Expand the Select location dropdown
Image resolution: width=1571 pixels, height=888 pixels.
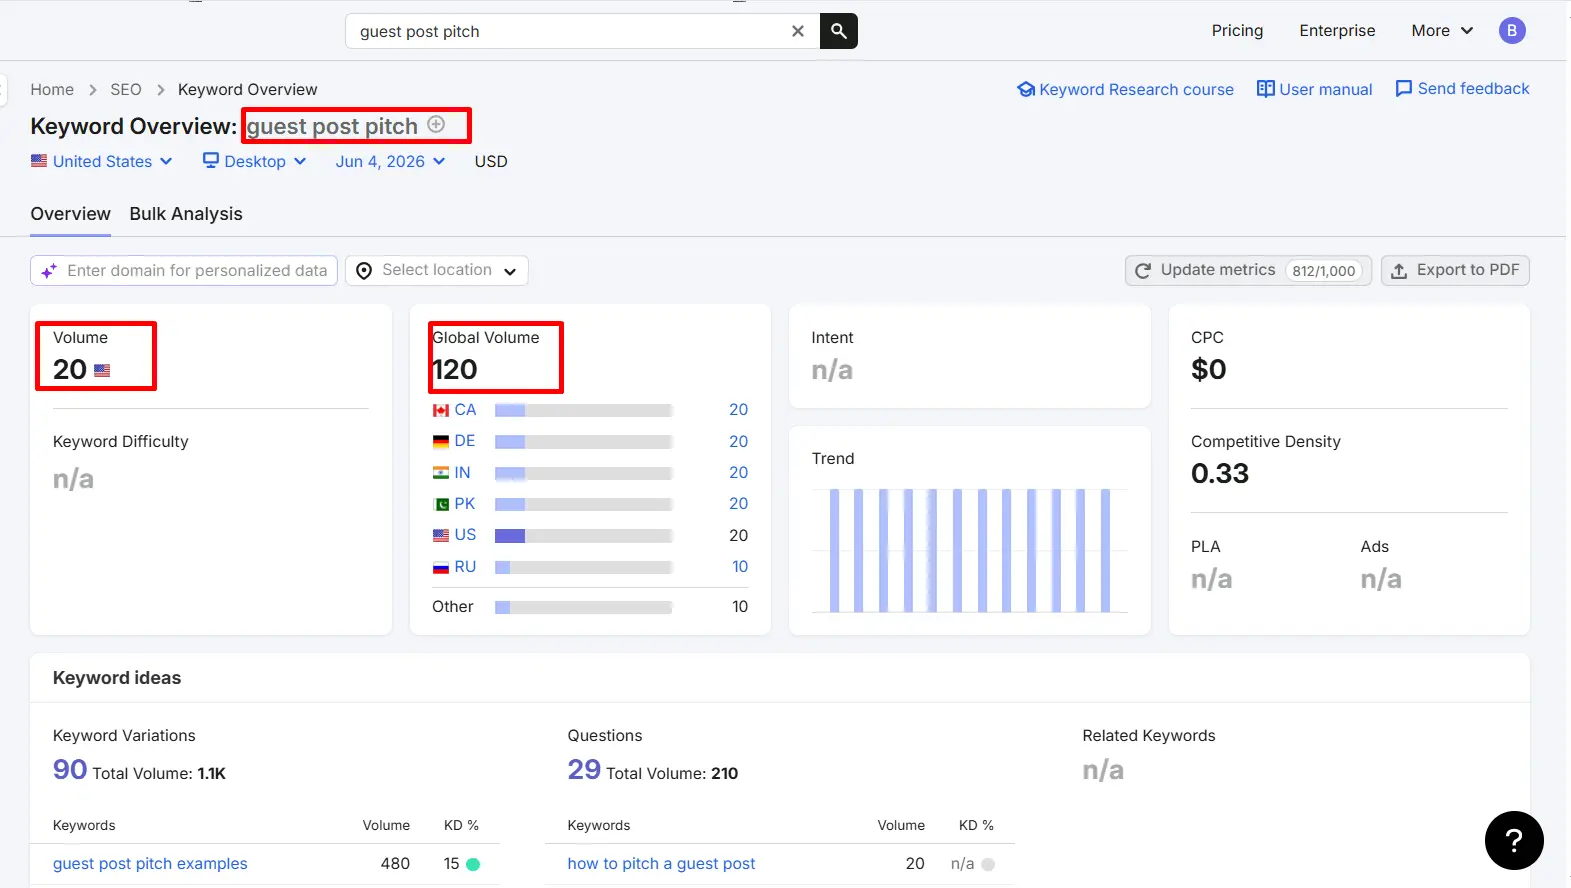coord(437,270)
